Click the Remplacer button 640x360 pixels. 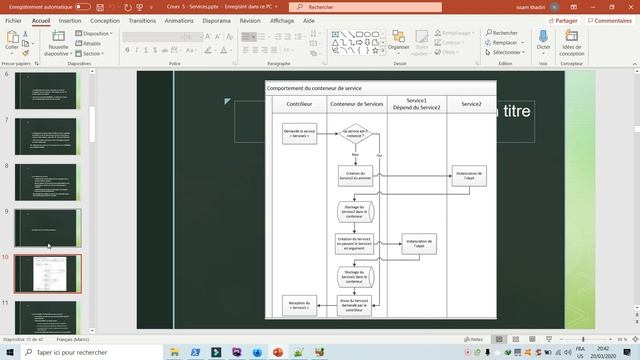point(504,42)
